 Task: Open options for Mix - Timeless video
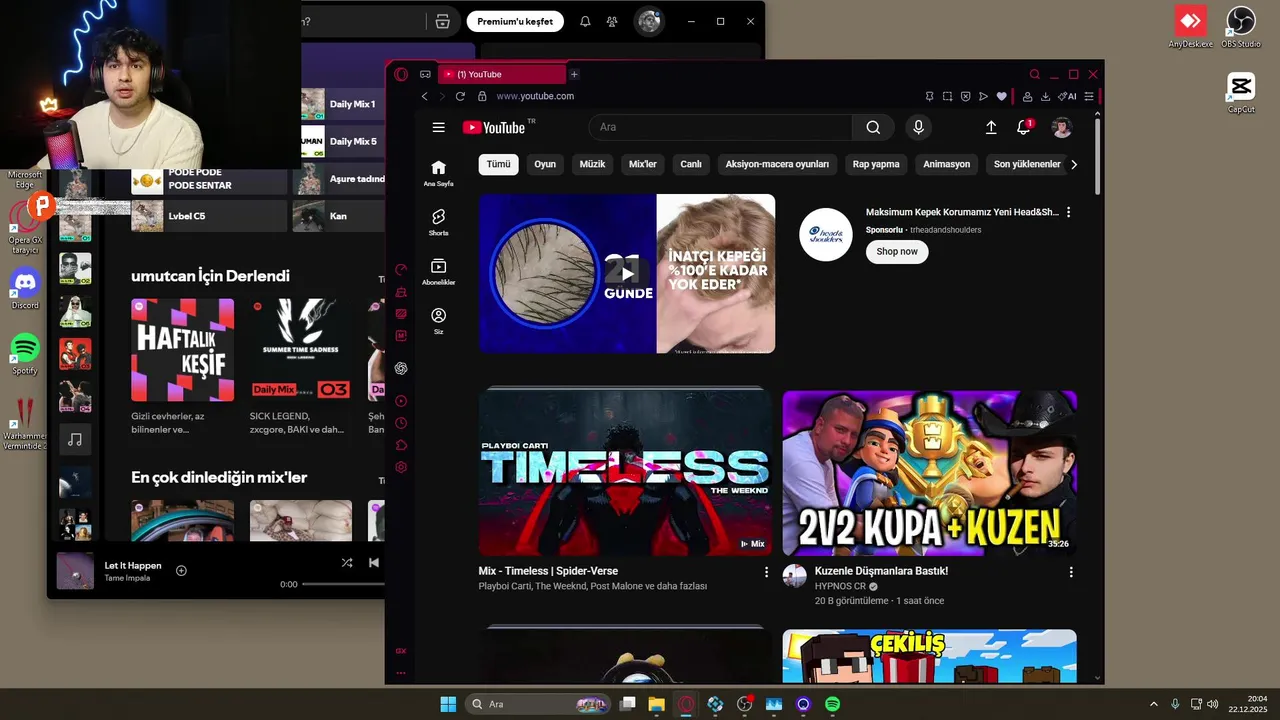[x=767, y=572]
